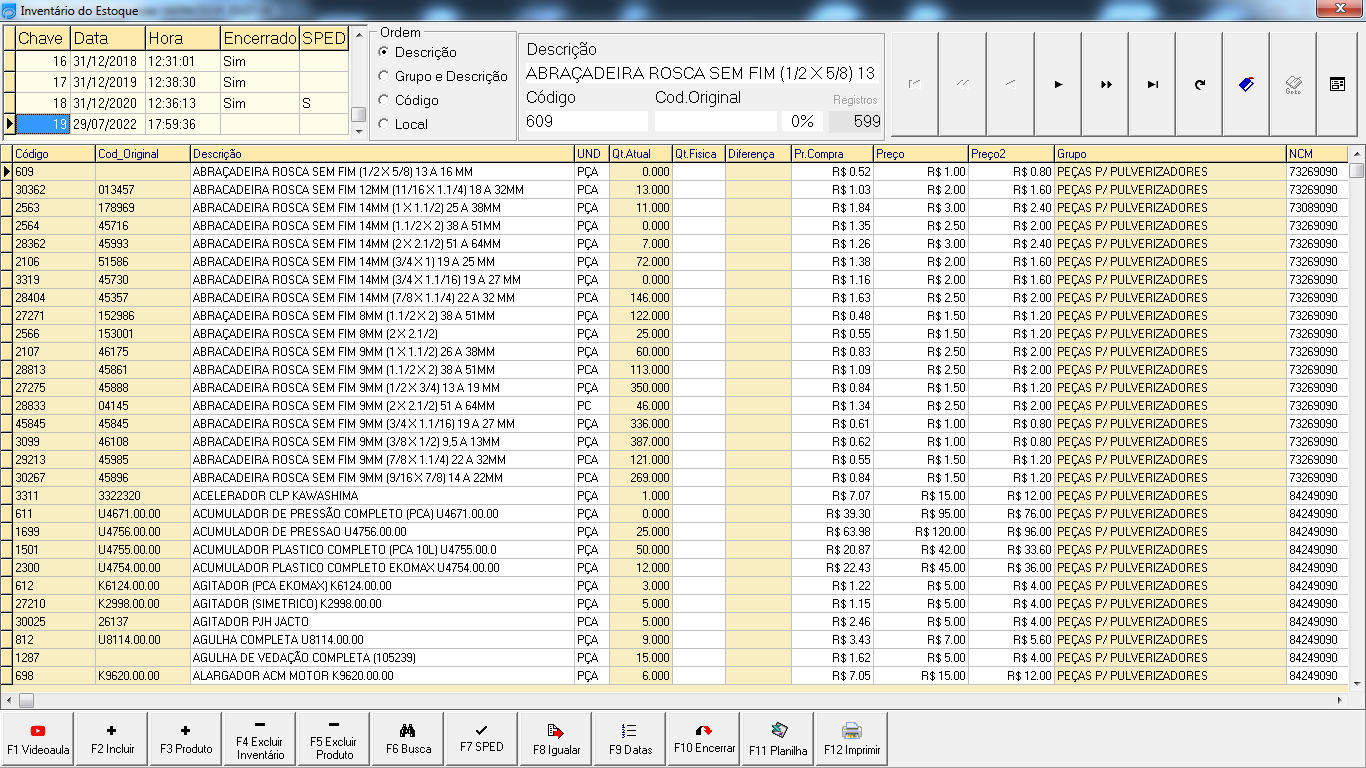The width and height of the screenshot is (1366, 768).
Task: Jump back several records (double left arrow)
Action: point(962,85)
